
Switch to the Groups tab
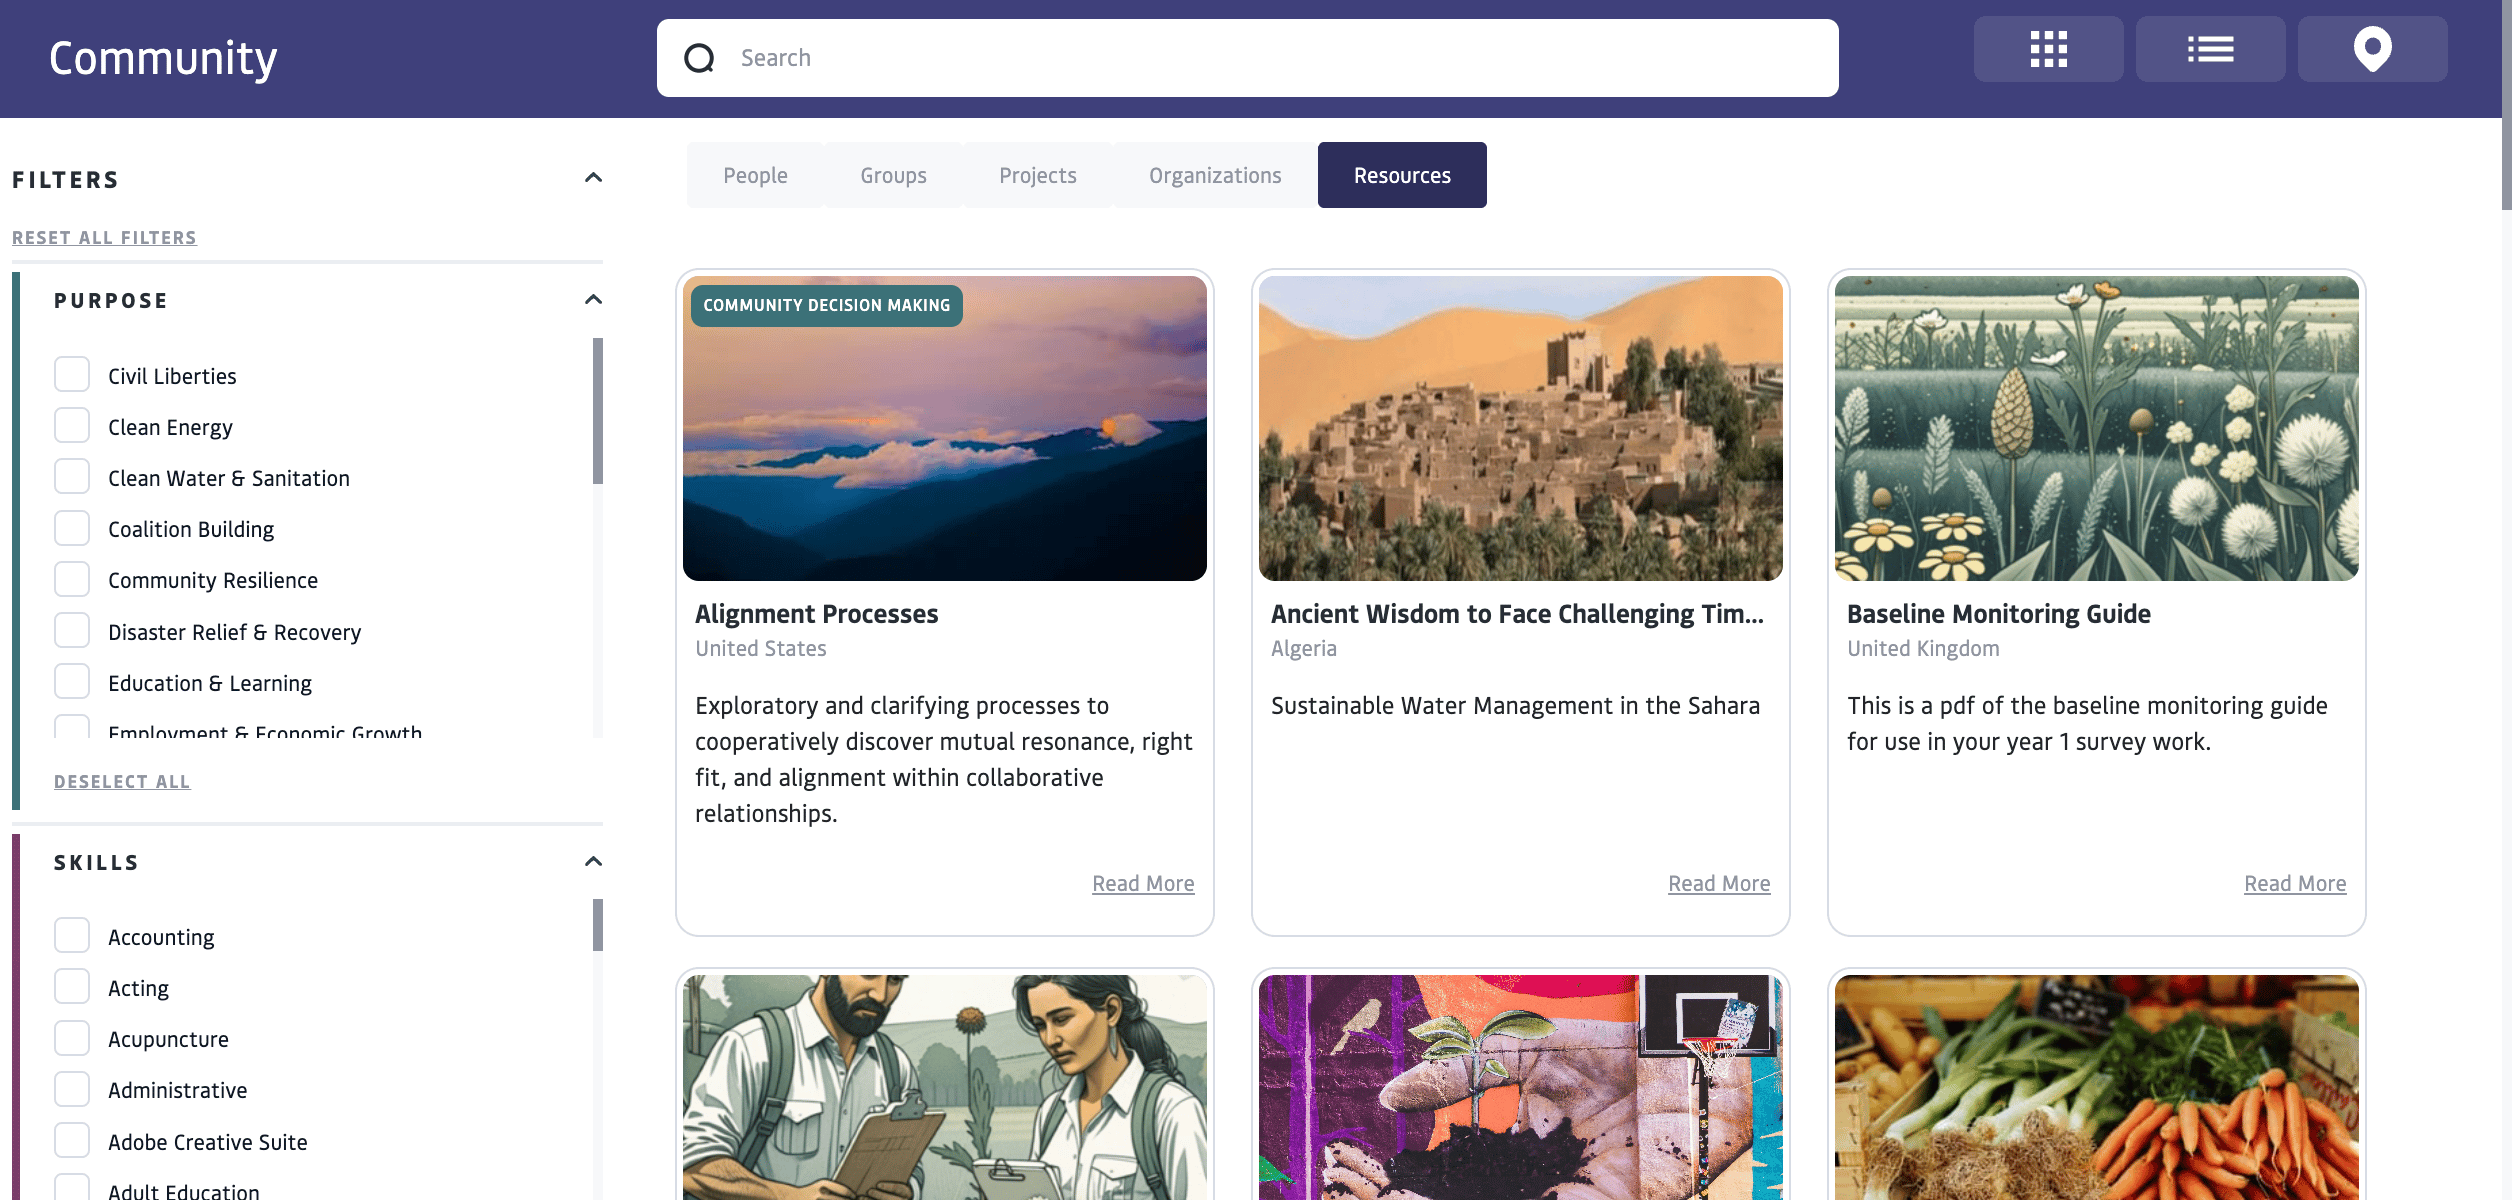893,175
